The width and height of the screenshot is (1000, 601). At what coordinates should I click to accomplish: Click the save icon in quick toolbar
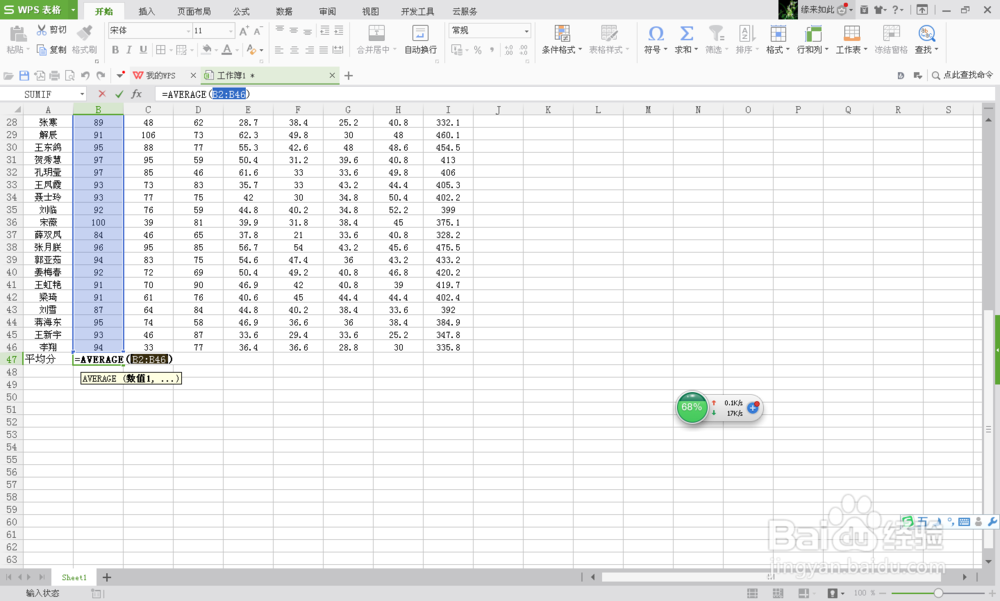point(24,75)
